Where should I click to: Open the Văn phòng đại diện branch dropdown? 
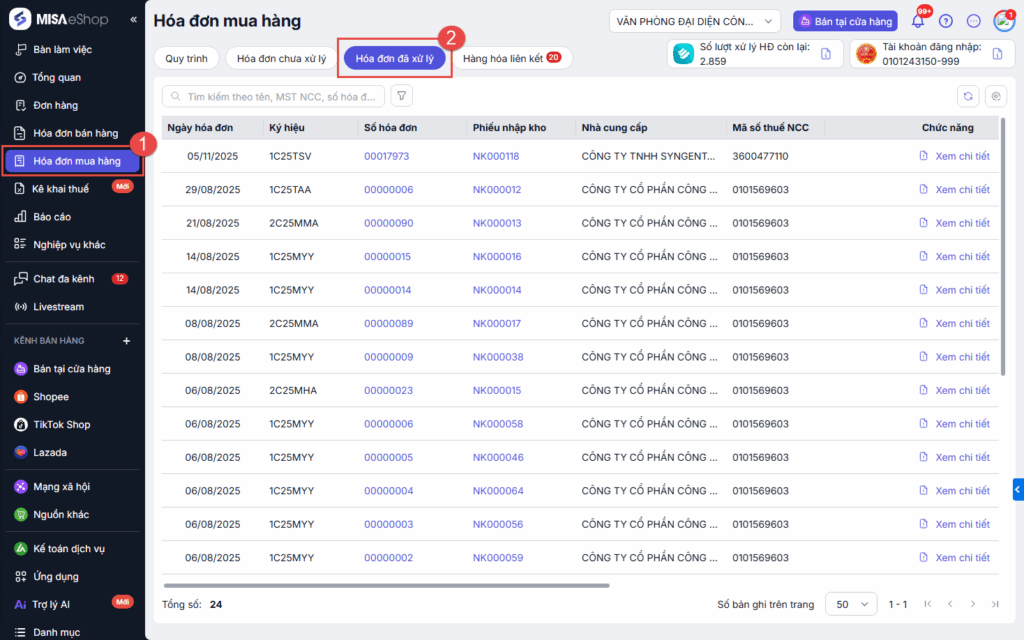(x=695, y=21)
